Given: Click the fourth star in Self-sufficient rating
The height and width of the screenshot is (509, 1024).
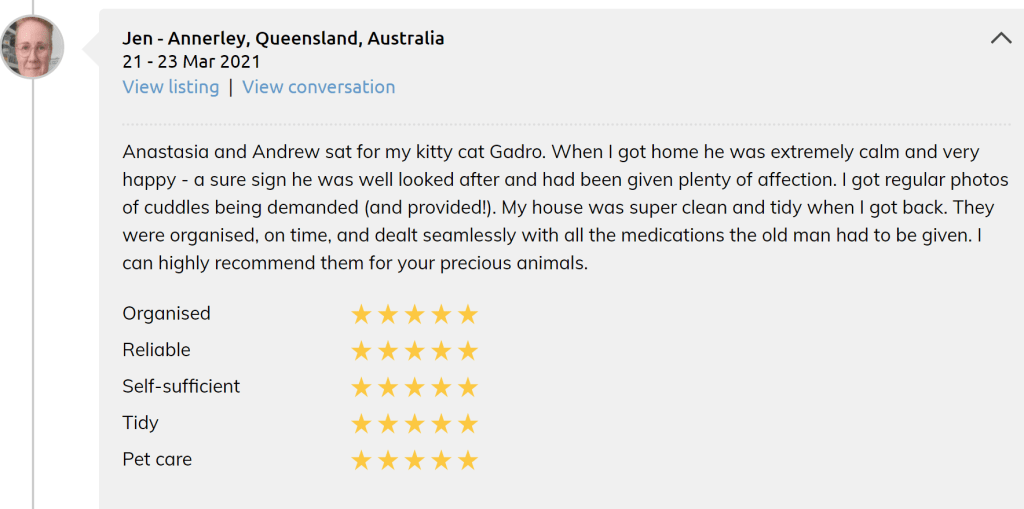Looking at the screenshot, I should click(441, 388).
